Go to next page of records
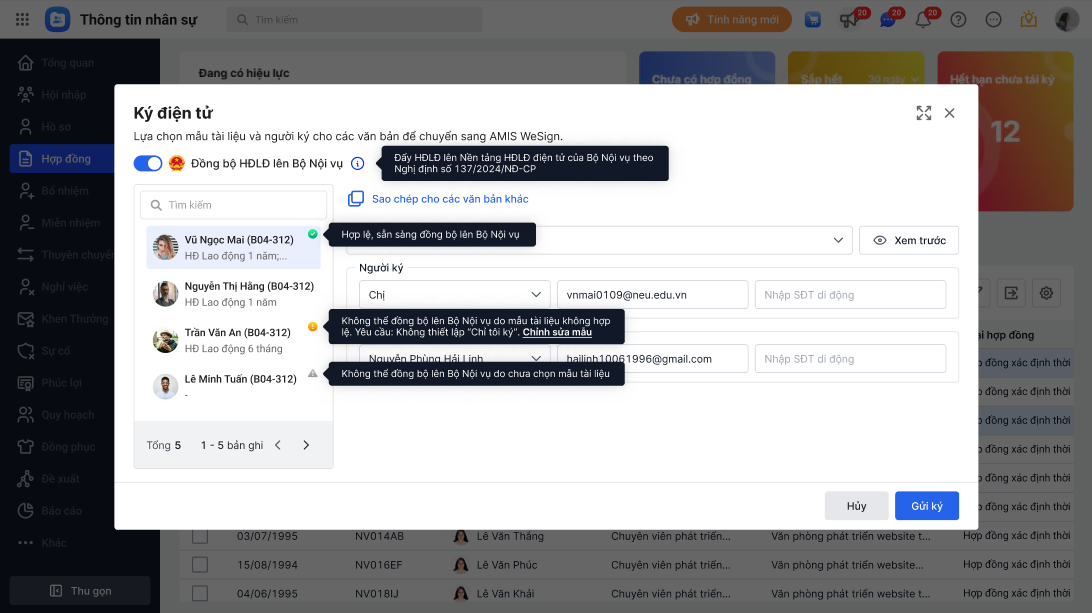1092x613 pixels. click(306, 445)
